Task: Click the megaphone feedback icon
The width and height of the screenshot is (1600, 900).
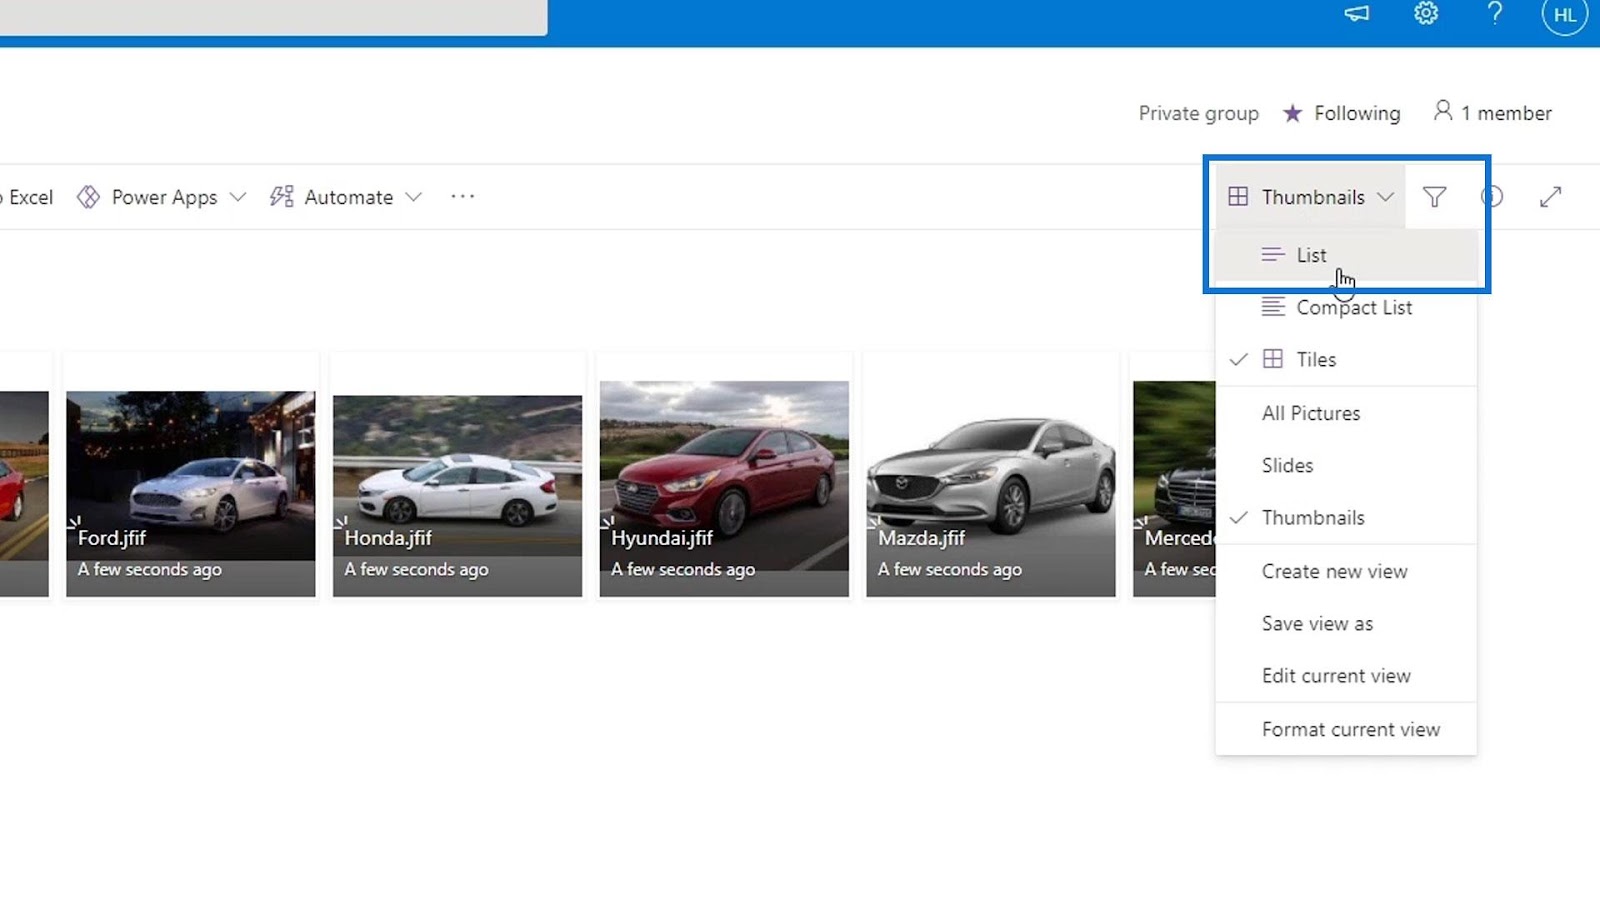Action: coord(1356,14)
